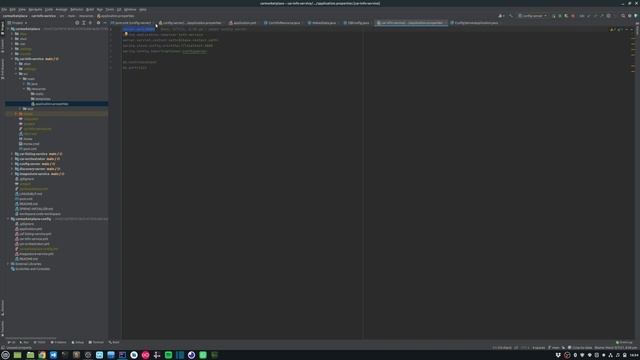640x360 pixels.
Task: Toggle the Terminal tool window
Action: pyautogui.click(x=96, y=342)
